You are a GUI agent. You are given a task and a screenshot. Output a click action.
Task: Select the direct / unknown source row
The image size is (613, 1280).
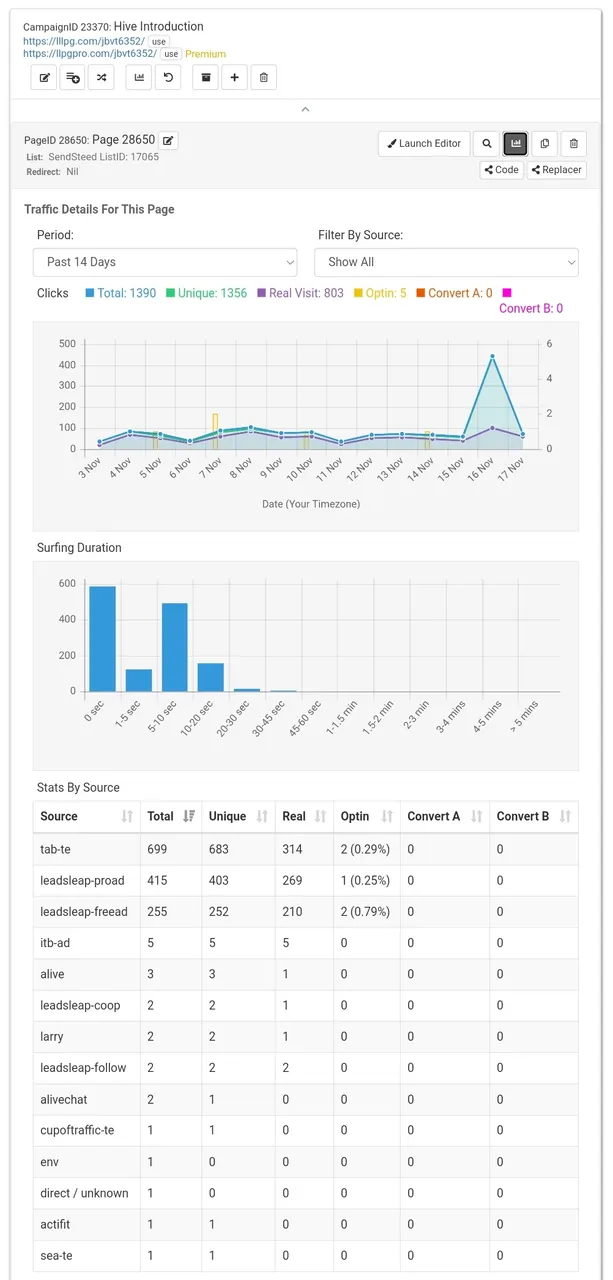(x=305, y=1193)
